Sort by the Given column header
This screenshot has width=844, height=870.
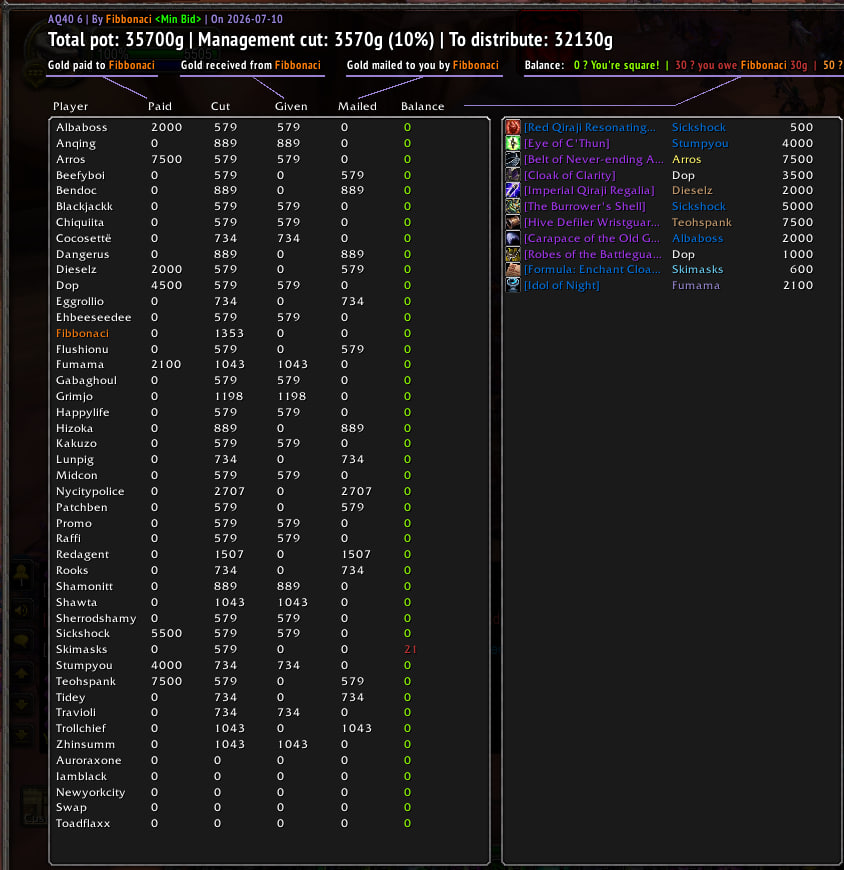pyautogui.click(x=291, y=106)
